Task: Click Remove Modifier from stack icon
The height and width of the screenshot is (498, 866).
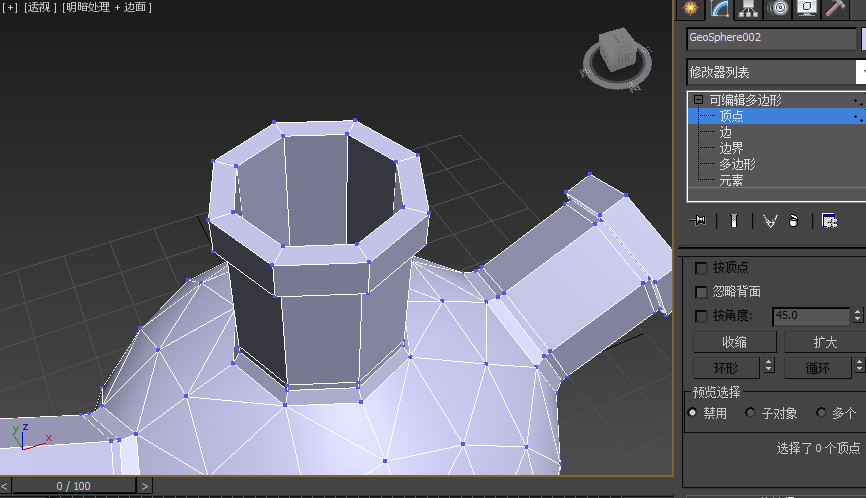Action: pos(793,221)
